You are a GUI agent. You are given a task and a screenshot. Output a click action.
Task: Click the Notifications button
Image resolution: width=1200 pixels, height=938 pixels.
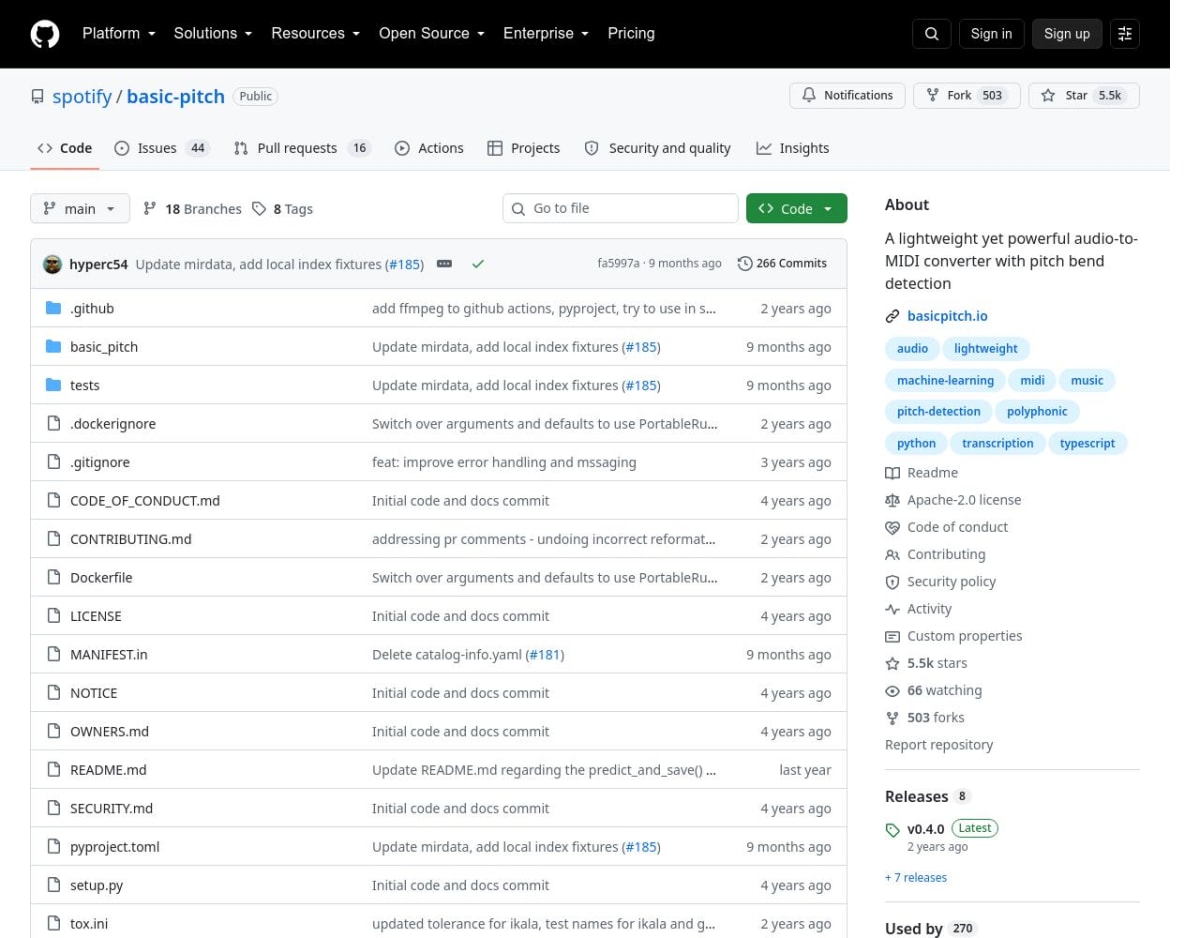848,95
